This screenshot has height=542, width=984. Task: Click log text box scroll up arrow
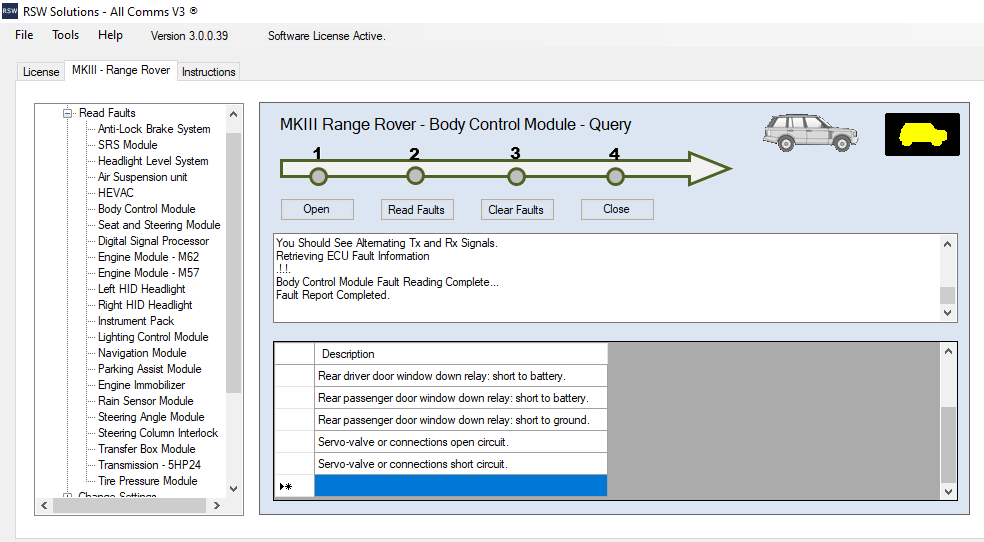coord(948,244)
